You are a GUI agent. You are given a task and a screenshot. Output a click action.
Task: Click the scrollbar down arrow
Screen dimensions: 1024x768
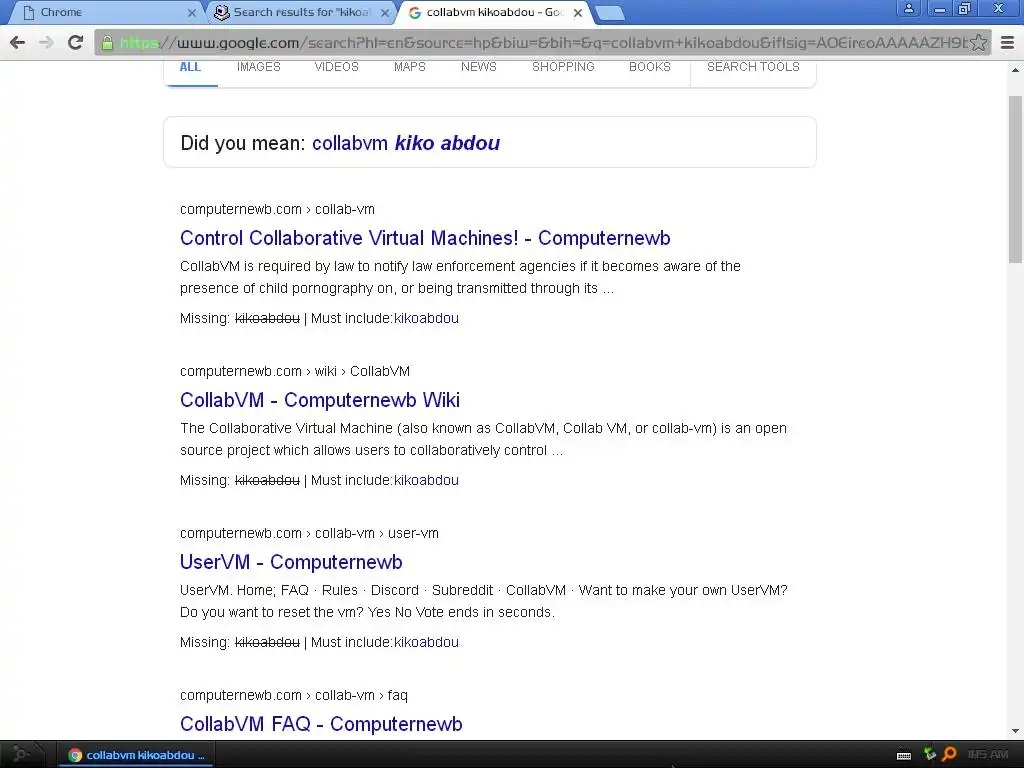(1015, 731)
